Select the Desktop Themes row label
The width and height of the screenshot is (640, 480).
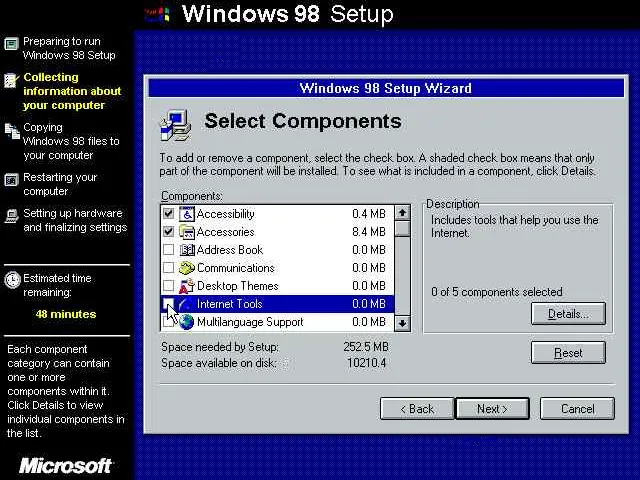tap(238, 286)
